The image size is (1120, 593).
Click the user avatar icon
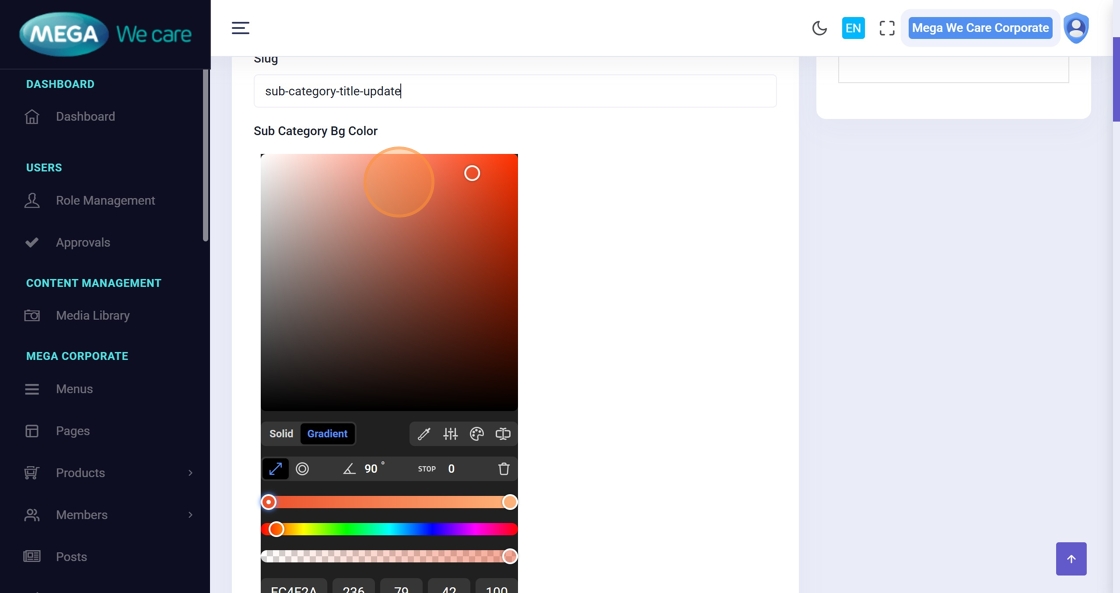[x=1076, y=28]
